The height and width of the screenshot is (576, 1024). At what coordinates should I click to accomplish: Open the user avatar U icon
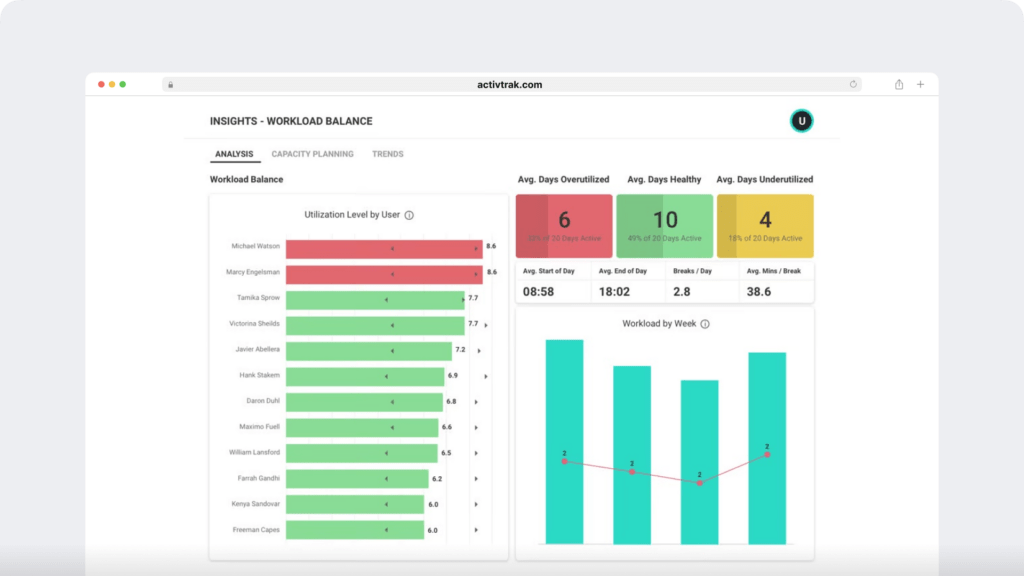click(801, 121)
